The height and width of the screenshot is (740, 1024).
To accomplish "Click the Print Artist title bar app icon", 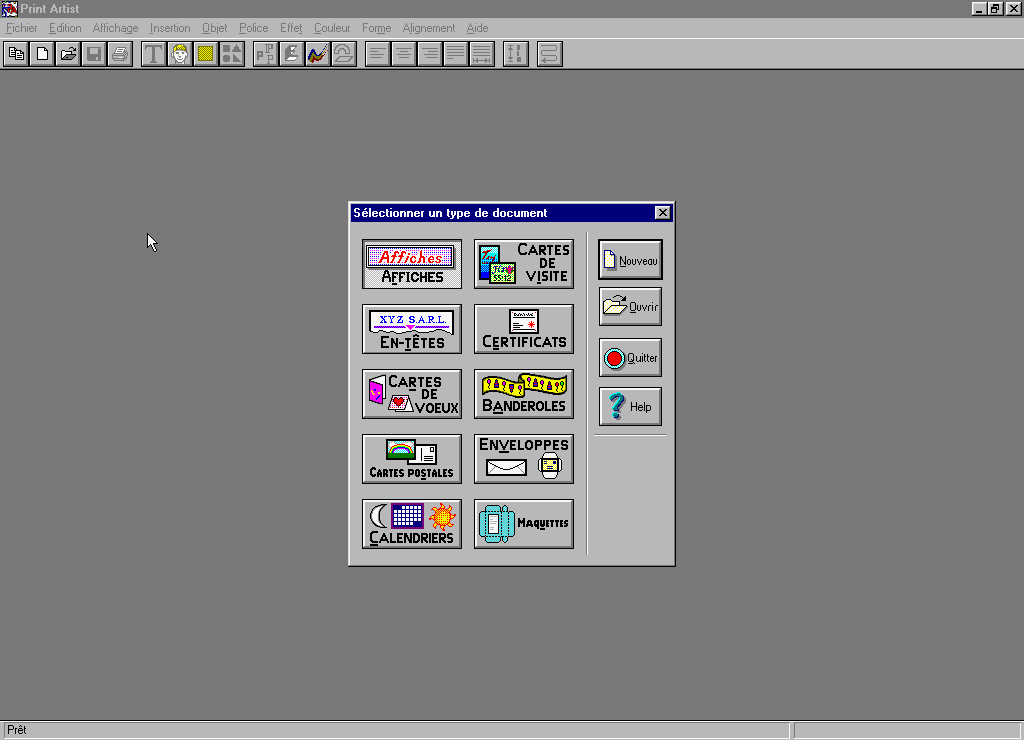I will click(9, 8).
